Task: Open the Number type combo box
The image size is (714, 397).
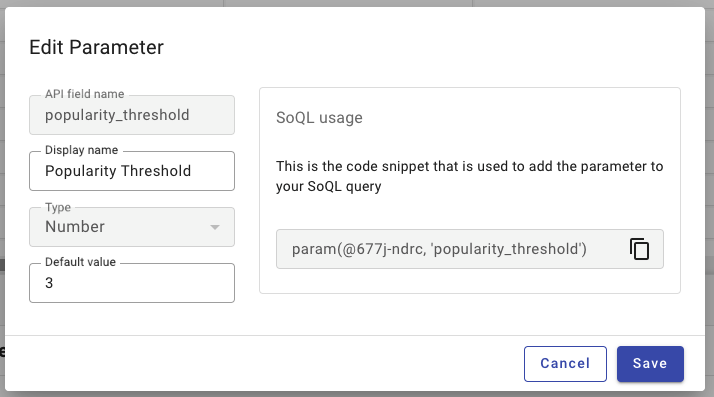Action: [132, 227]
